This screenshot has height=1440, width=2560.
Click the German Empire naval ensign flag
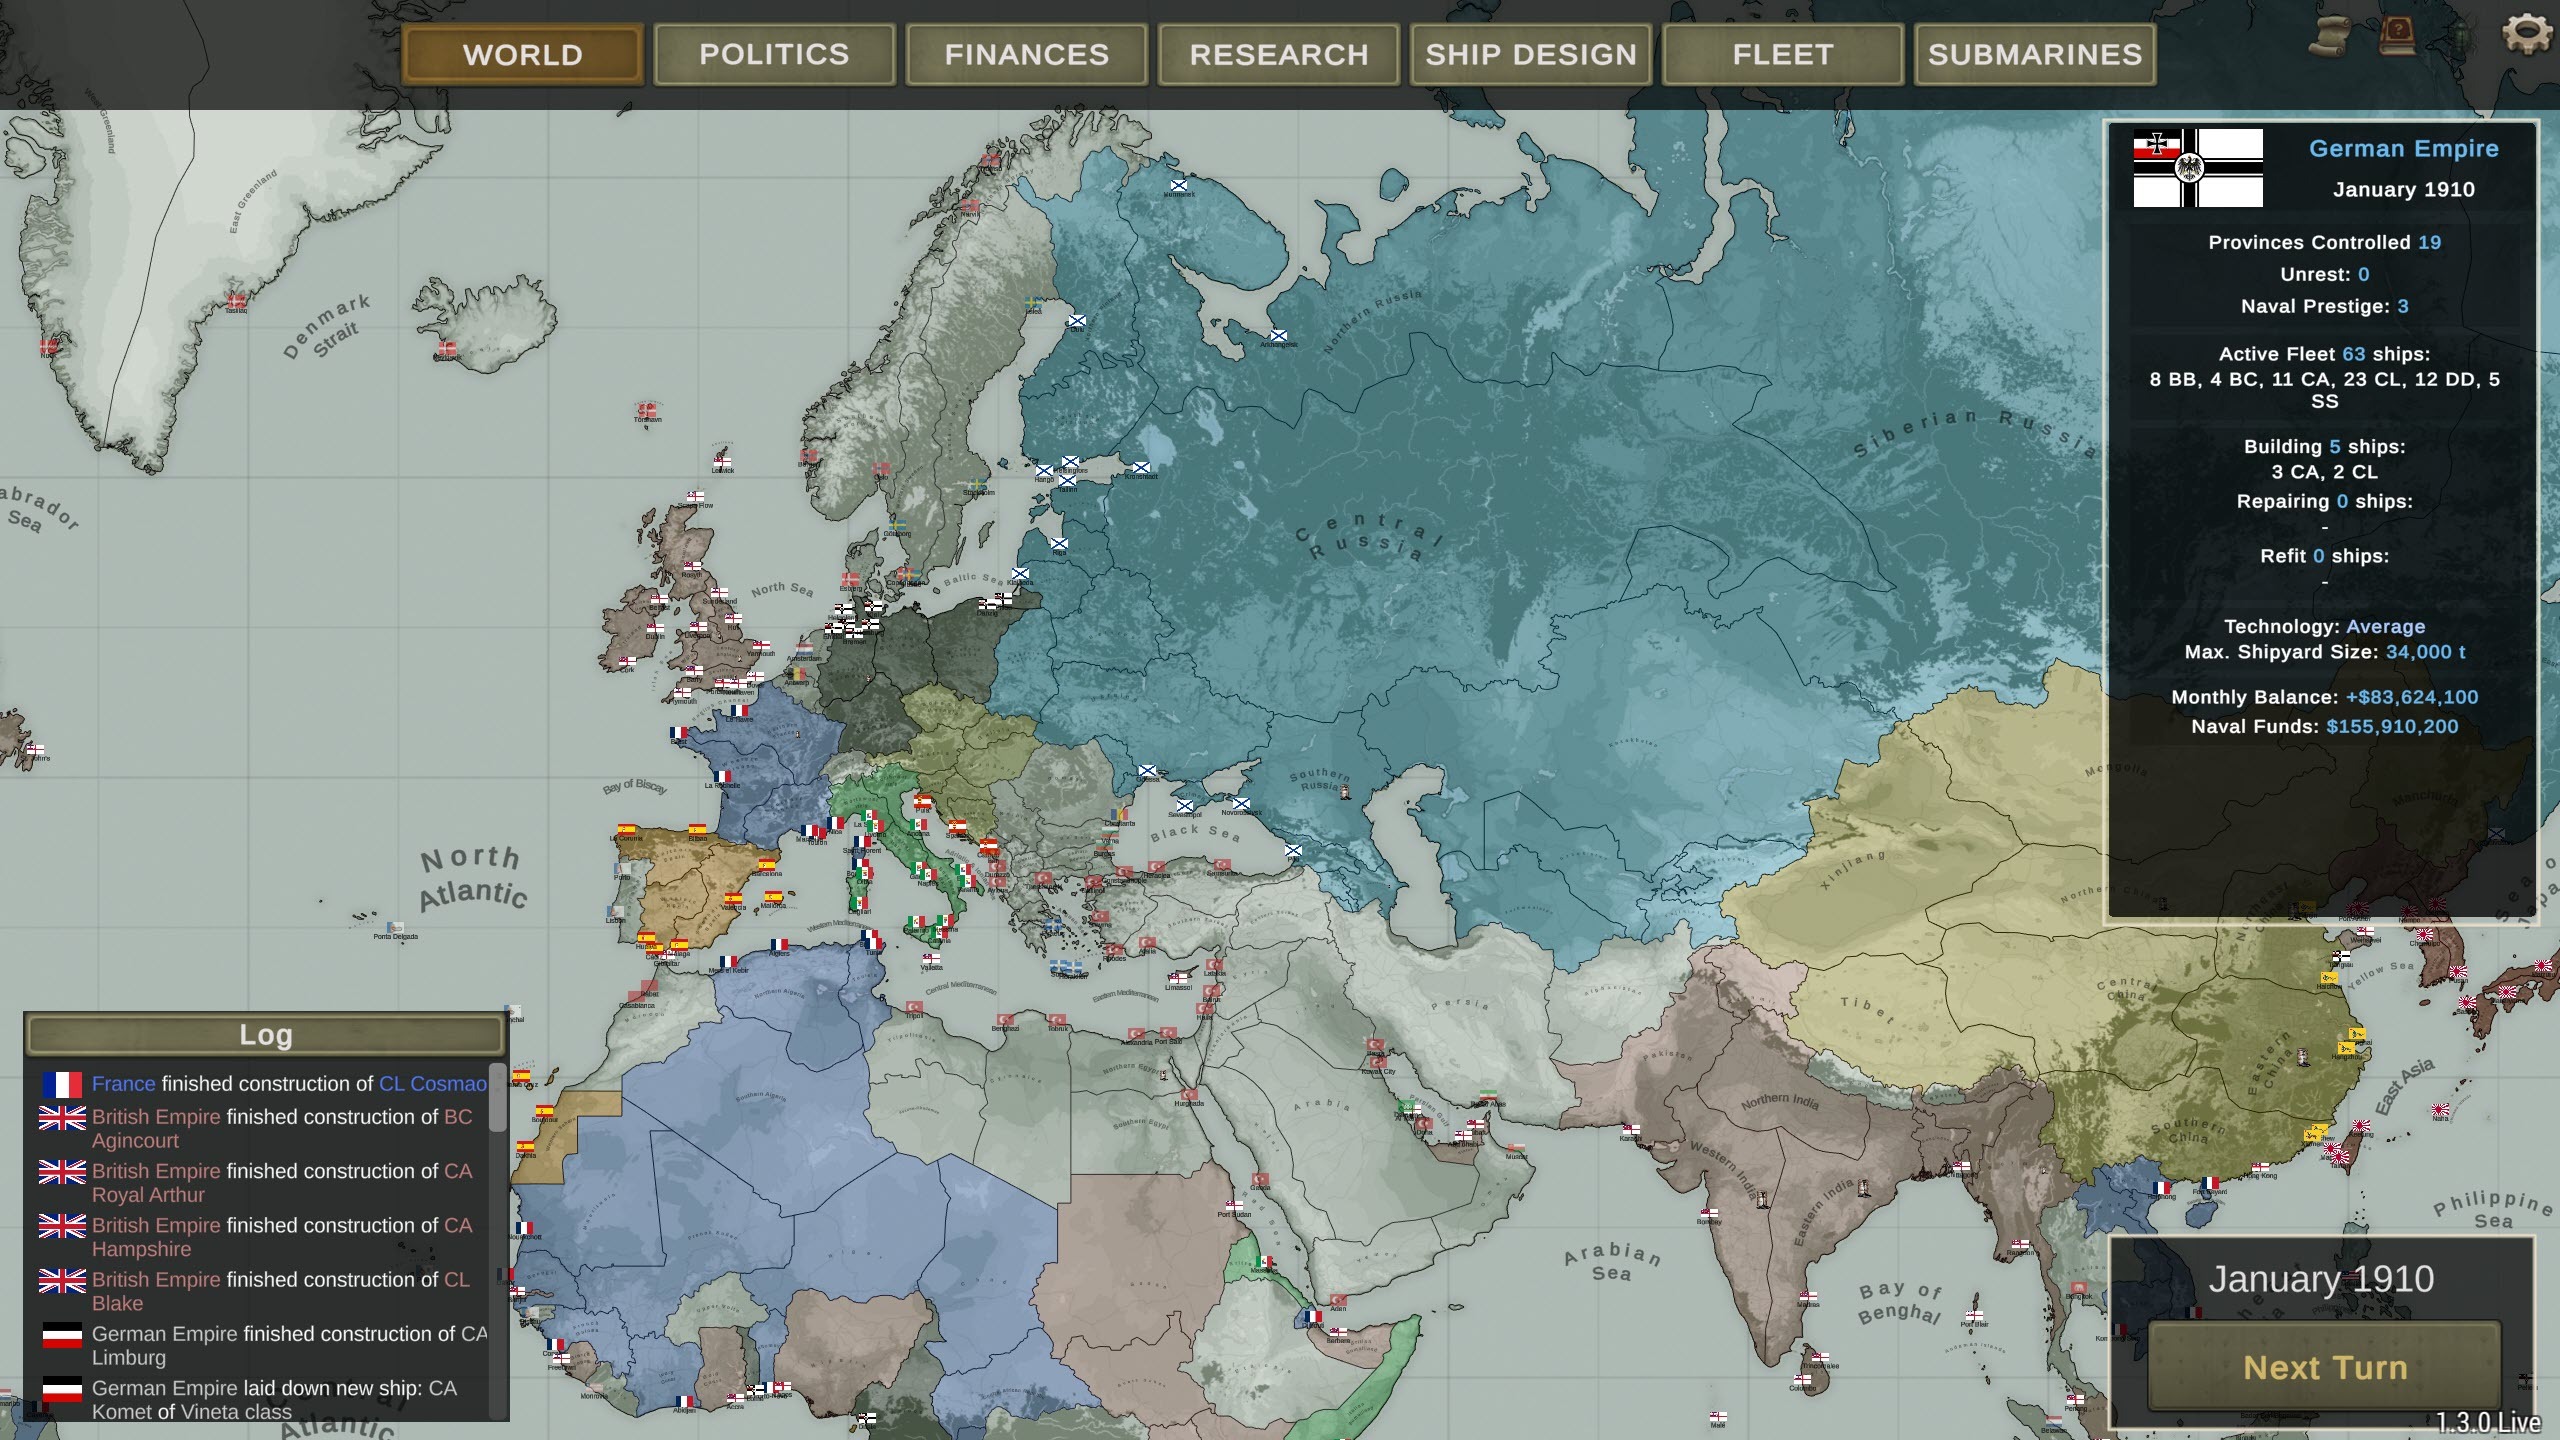coord(2198,168)
